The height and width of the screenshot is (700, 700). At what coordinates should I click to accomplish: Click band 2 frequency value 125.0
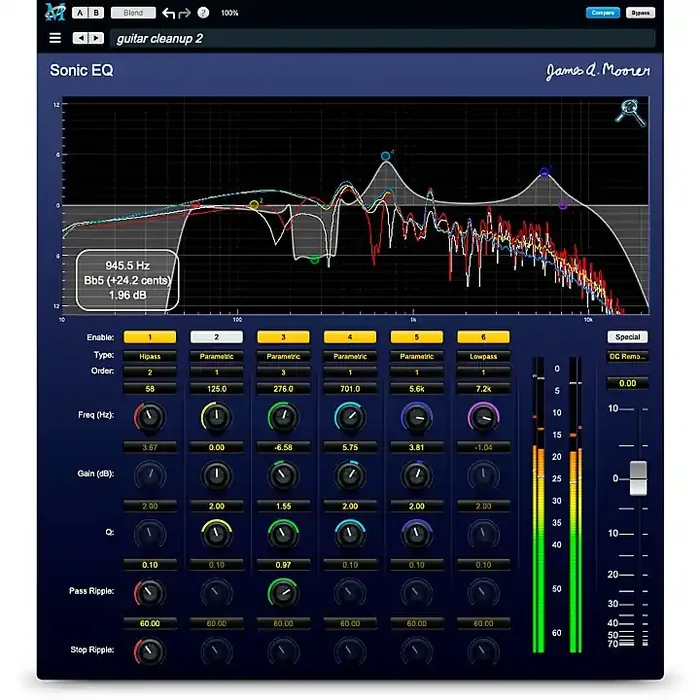click(217, 389)
